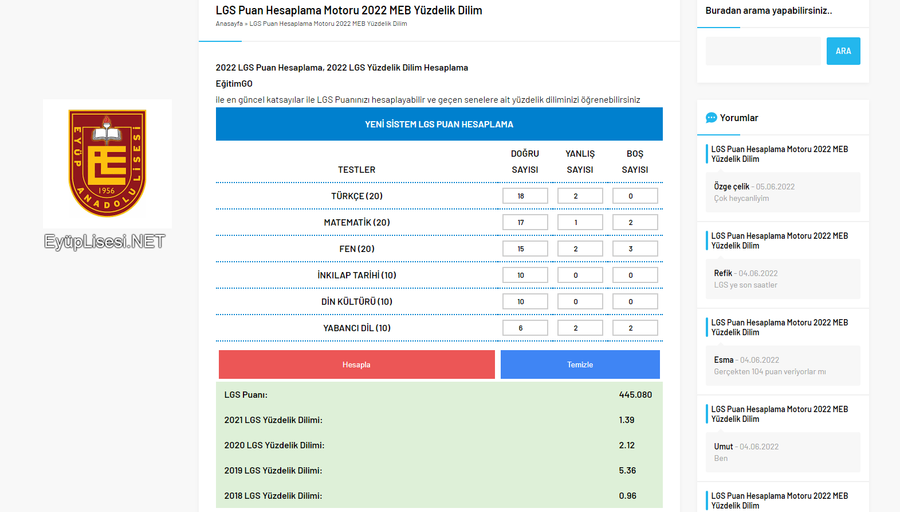
Task: Open the post link above Özge çelik's comment
Action: (x=779, y=154)
